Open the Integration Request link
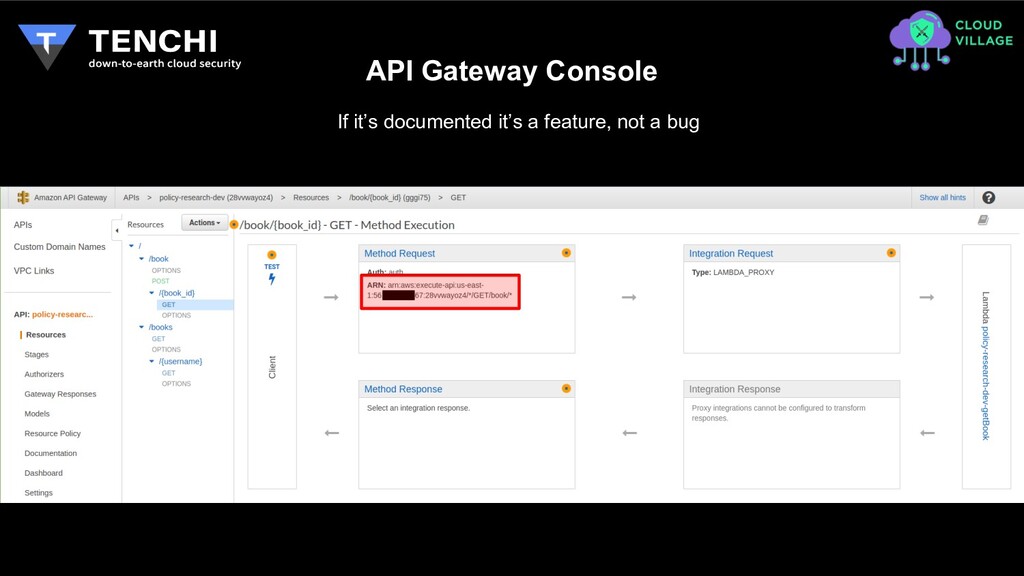1024x576 pixels. coord(731,253)
